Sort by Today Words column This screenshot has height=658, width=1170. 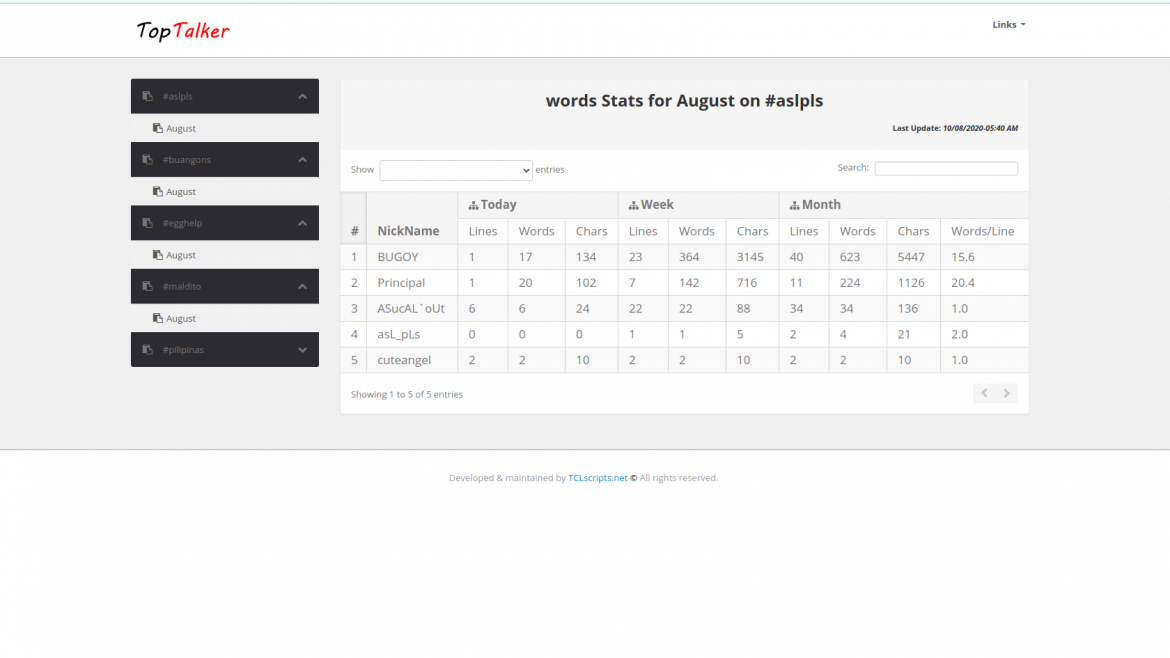(536, 231)
